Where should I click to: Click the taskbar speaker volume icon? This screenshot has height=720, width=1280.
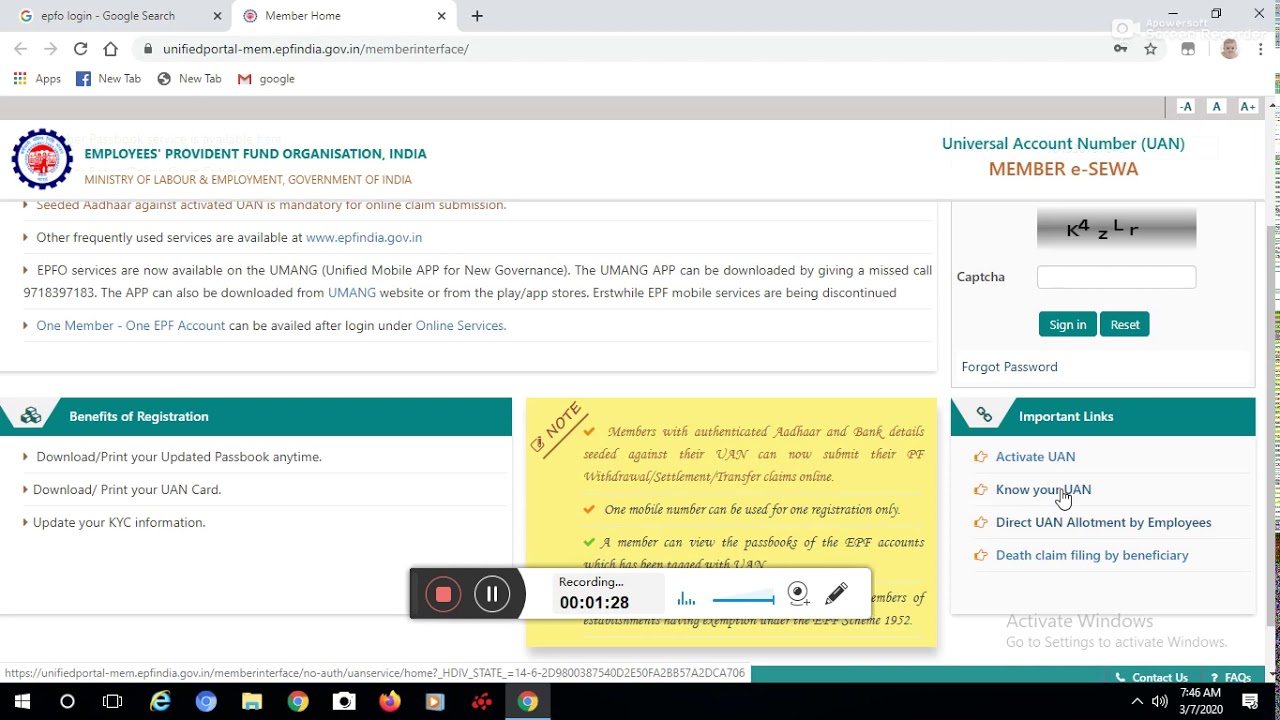click(x=1160, y=702)
